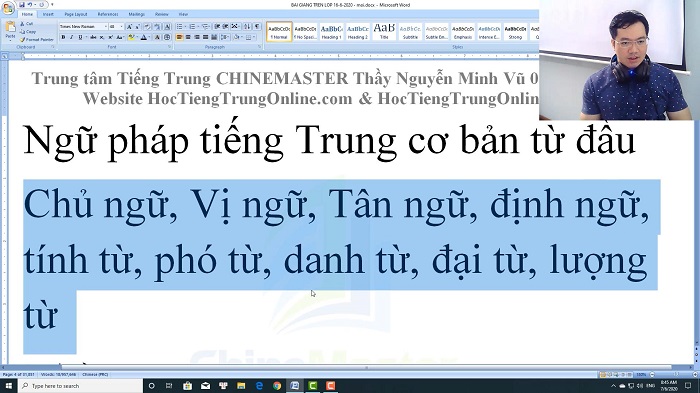Viewport: 700px width, 393px height.
Task: Apply the Heading 2 style
Action: 358,32
